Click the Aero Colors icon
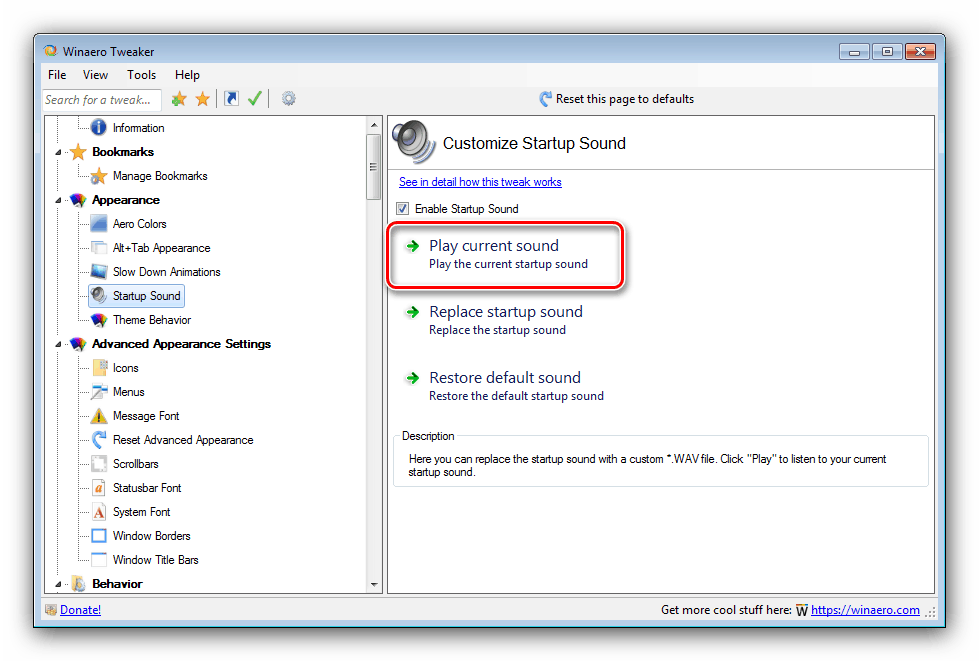 [99, 223]
